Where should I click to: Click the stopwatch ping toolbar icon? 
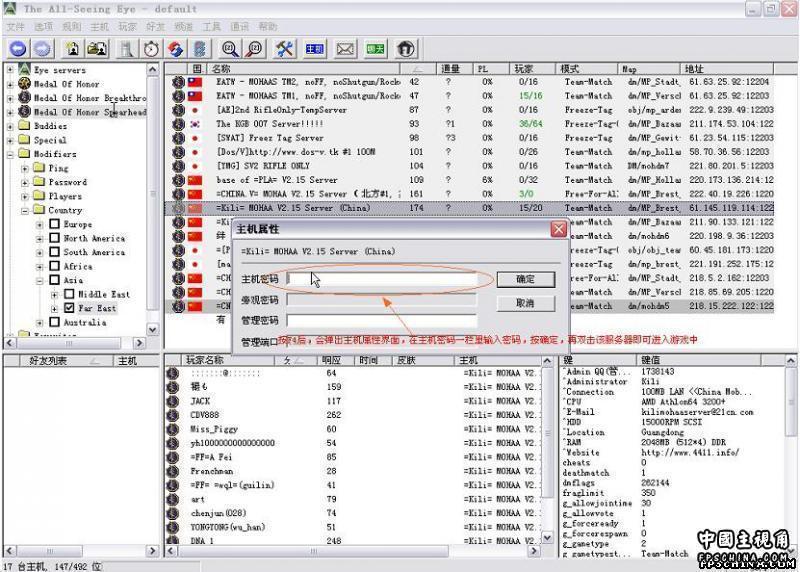(x=152, y=49)
